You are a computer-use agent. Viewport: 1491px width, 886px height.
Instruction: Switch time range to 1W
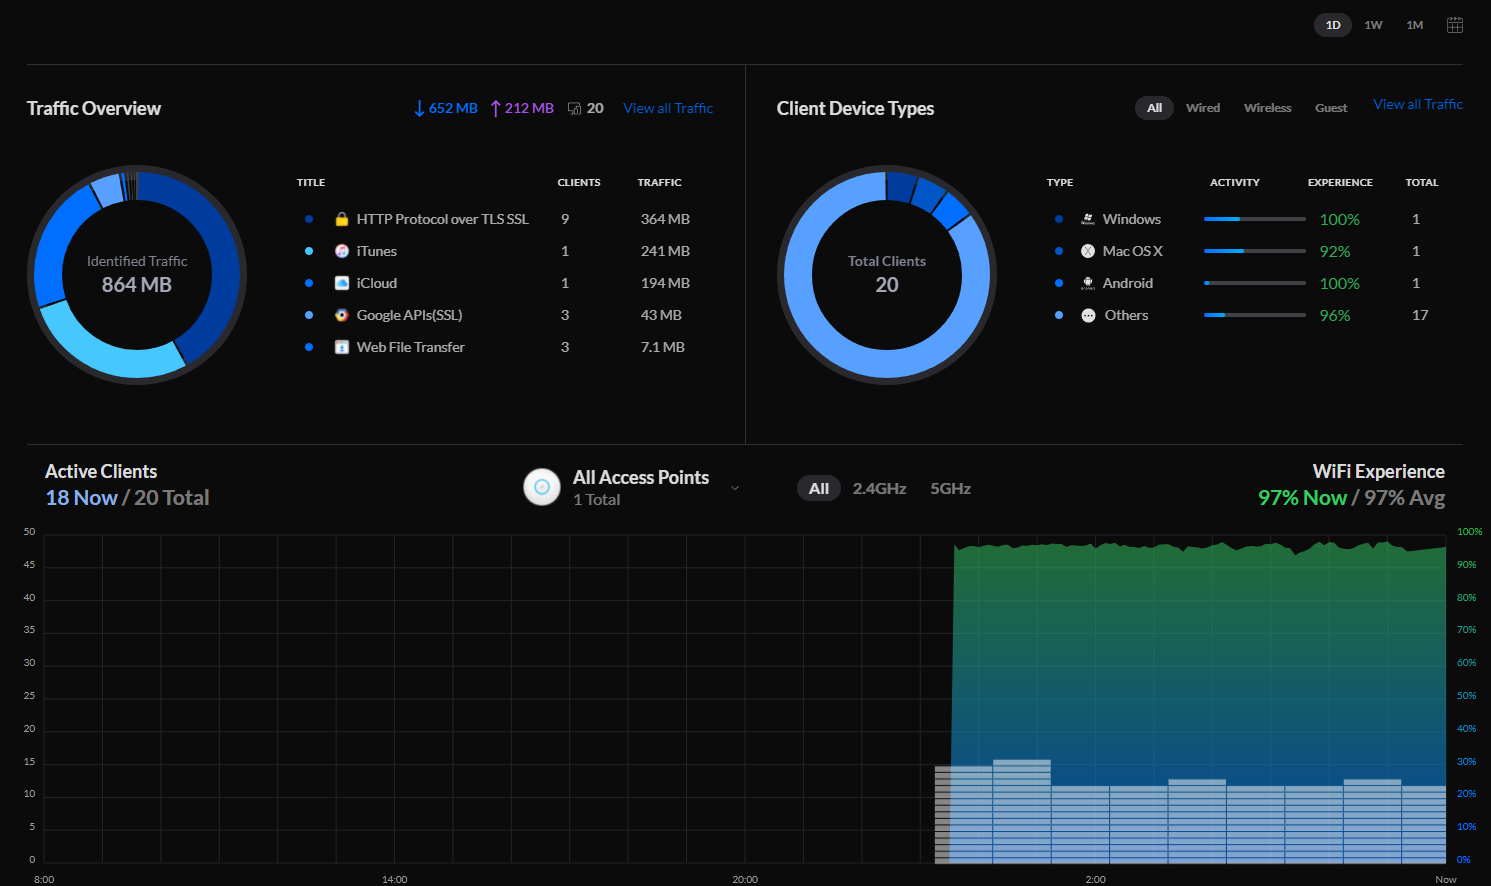[x=1373, y=25]
